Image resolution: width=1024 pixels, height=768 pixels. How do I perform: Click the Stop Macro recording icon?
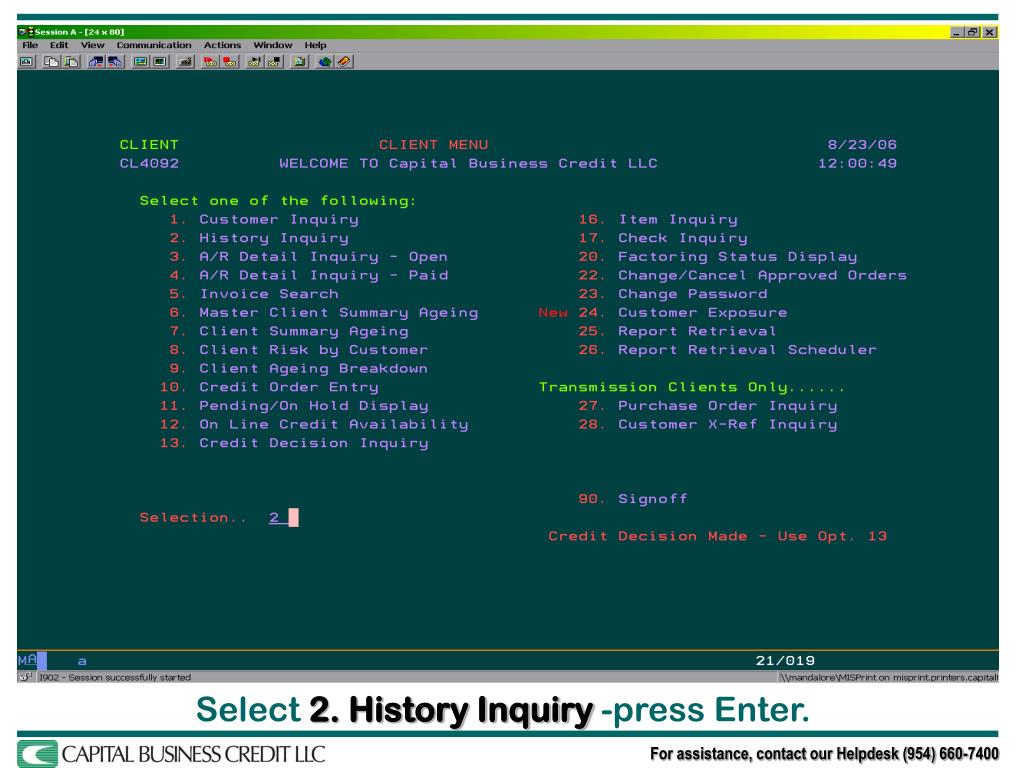click(230, 62)
